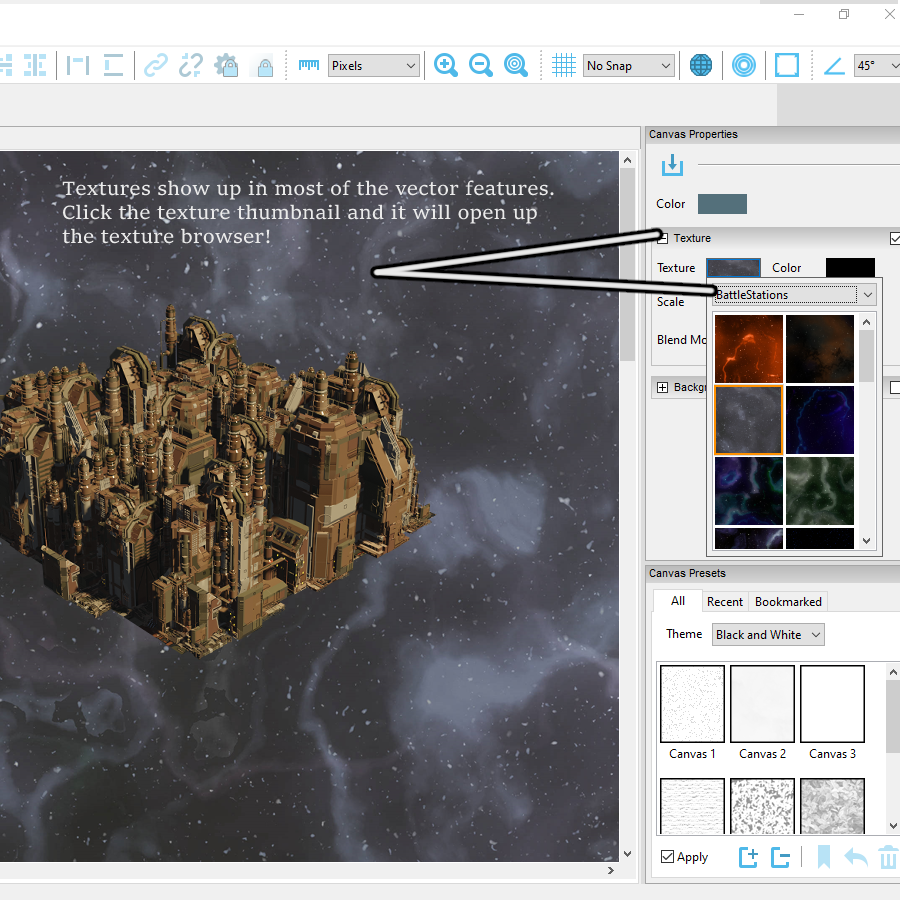Viewport: 900px width, 900px height.
Task: Select the orange nebula texture
Action: pos(748,349)
